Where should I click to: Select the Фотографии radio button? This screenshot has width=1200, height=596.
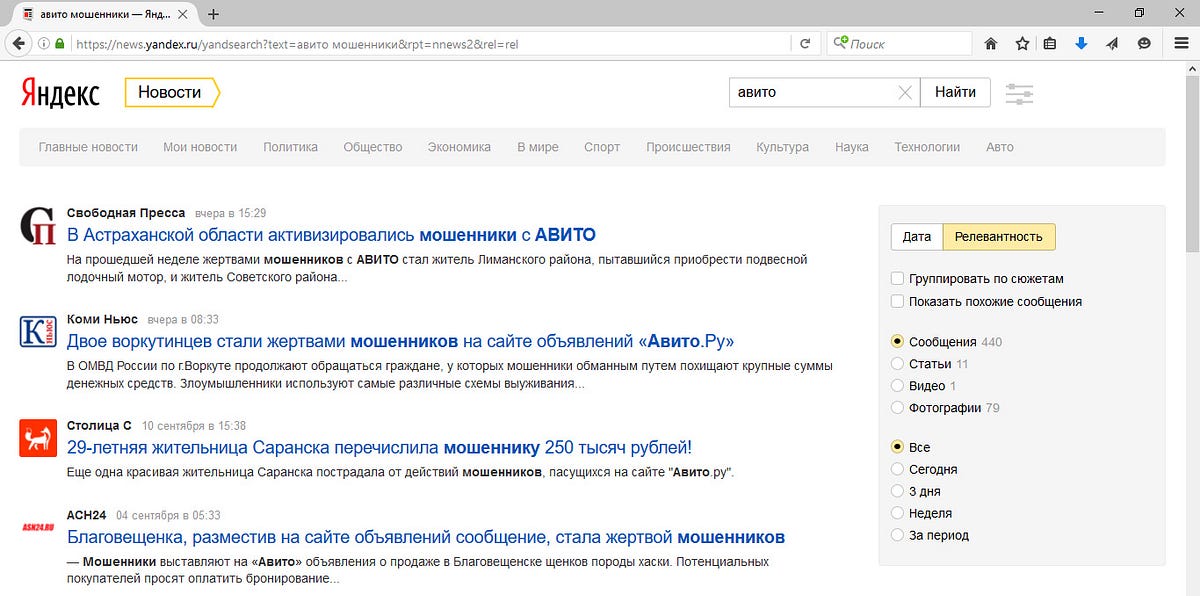(895, 407)
